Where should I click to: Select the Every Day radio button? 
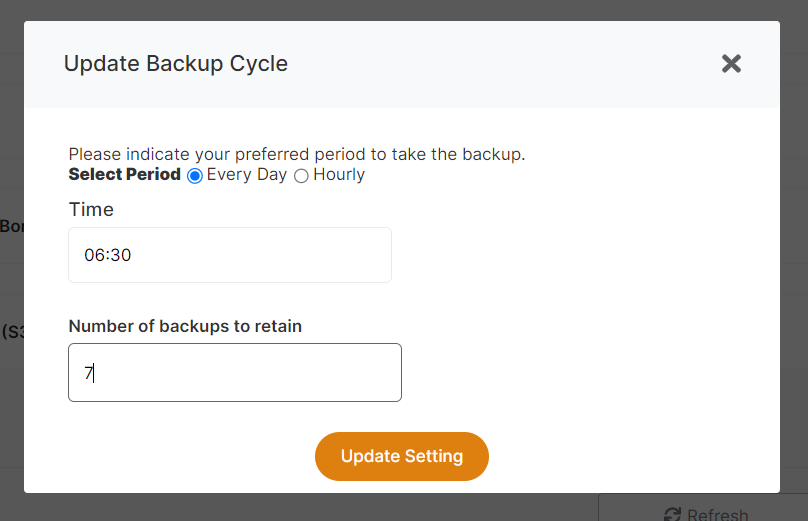coord(195,176)
